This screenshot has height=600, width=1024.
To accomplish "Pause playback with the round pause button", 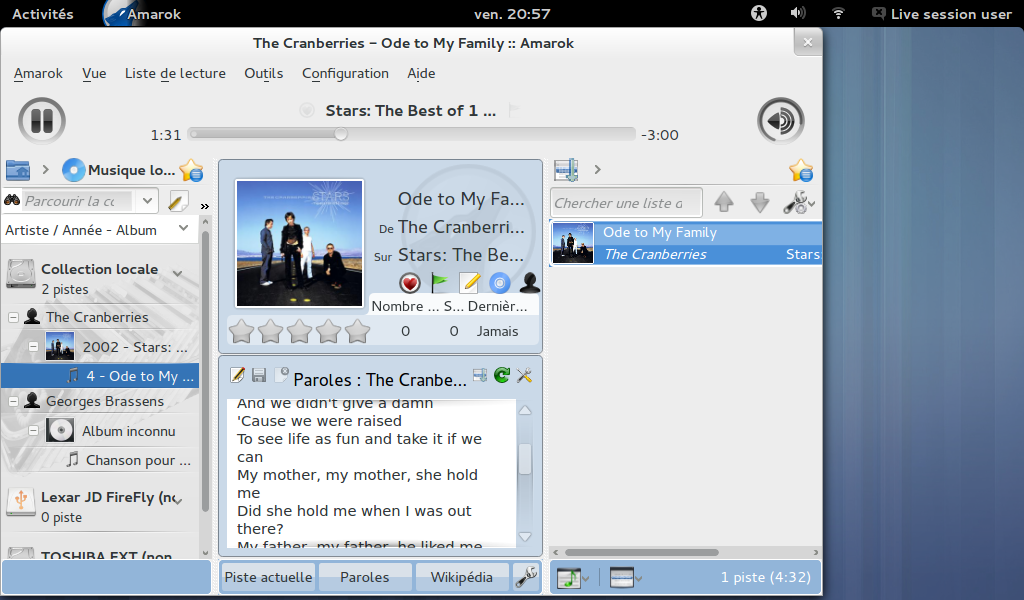I will pos(42,121).
